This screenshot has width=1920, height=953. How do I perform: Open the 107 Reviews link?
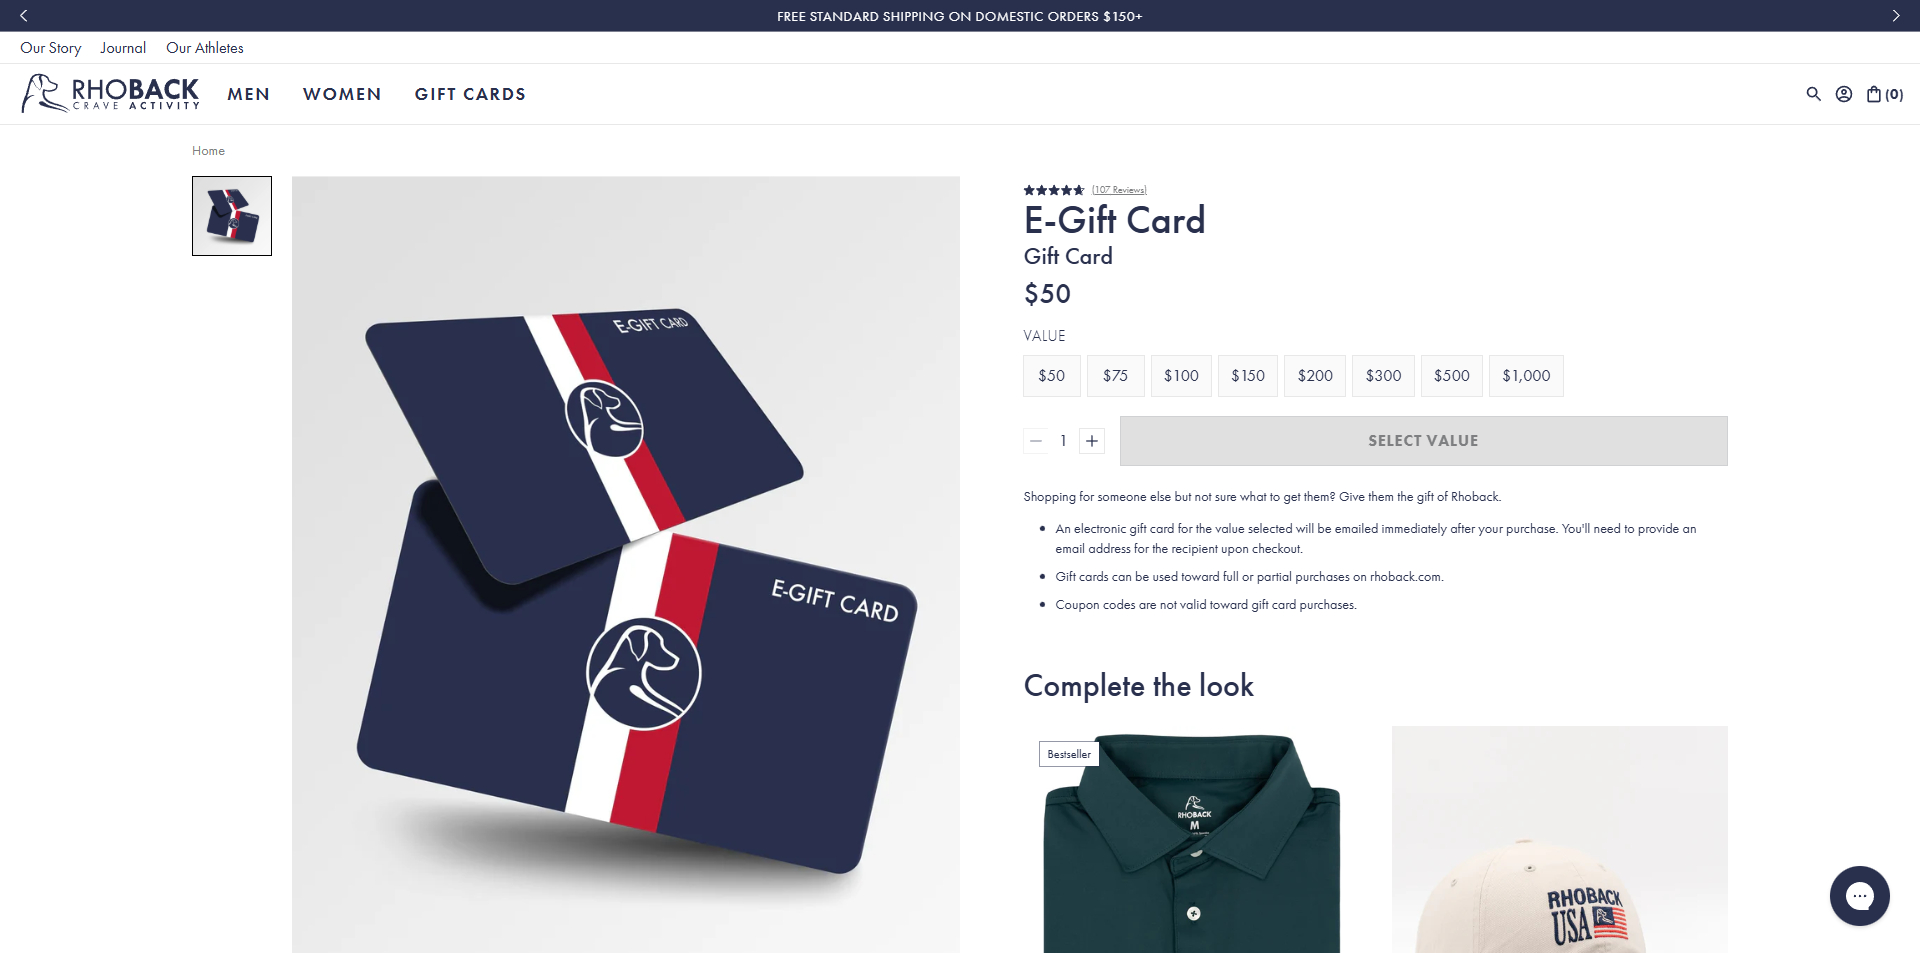tap(1119, 190)
